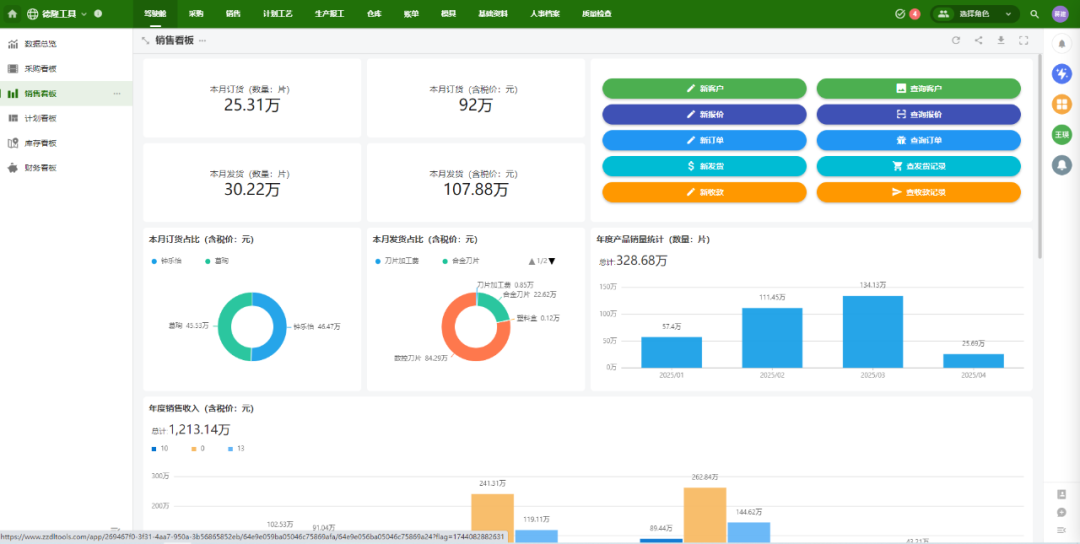
Task: Click the orange grid apps icon
Action: (x=1061, y=104)
